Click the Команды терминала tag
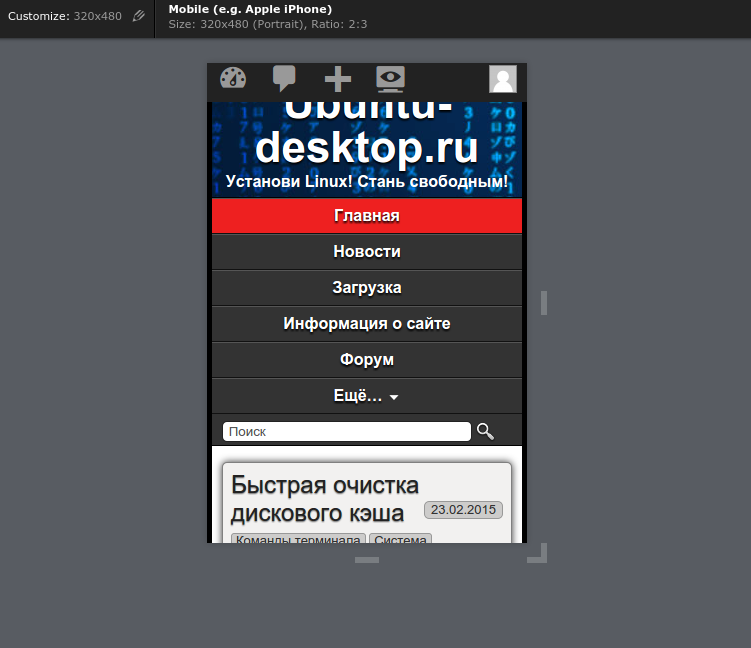Screen dimensions: 751x648 (x=298, y=540)
